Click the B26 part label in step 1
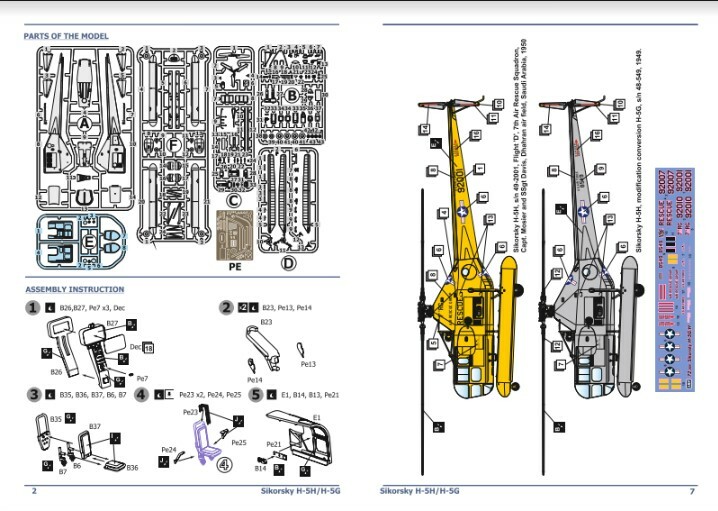 coord(56,372)
